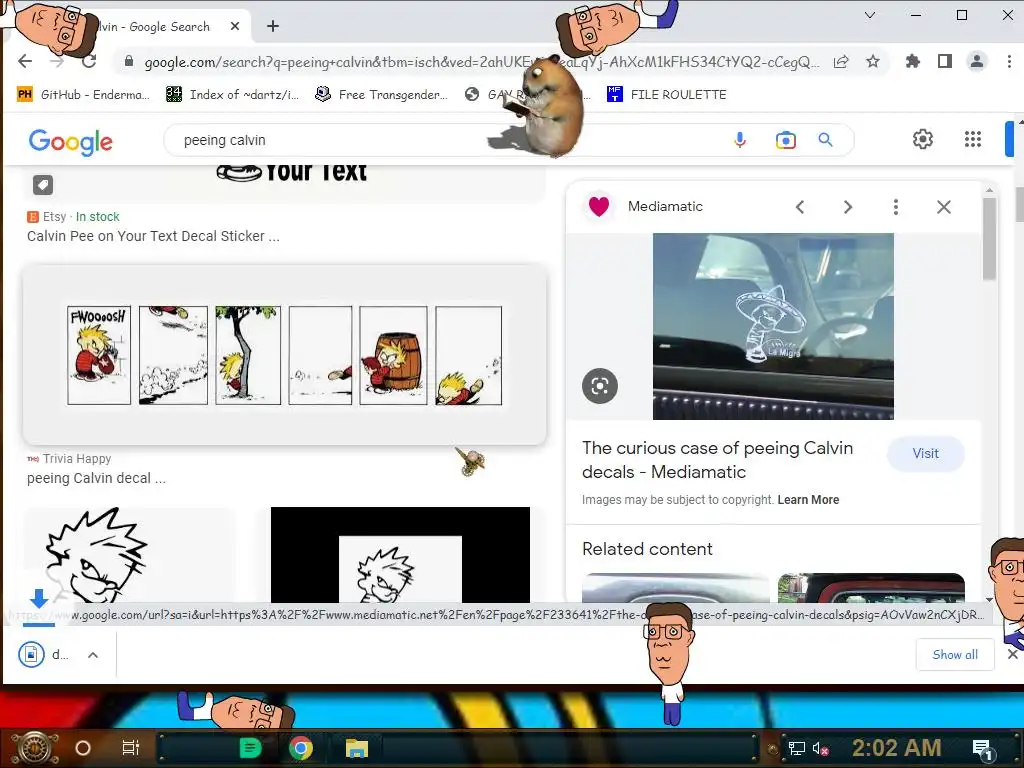Open Cortana circle on taskbar
The width and height of the screenshot is (1024, 768).
point(83,748)
